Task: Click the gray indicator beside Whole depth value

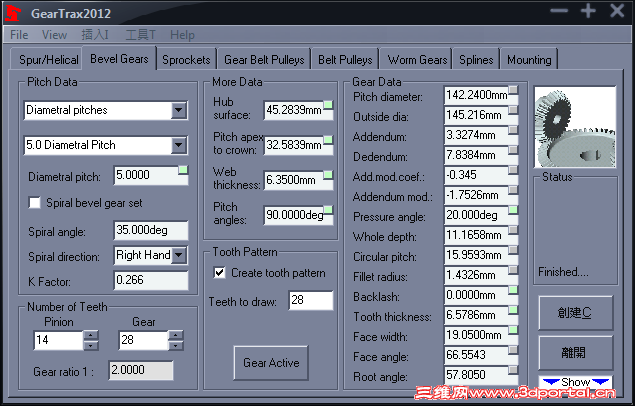Action: (x=513, y=230)
